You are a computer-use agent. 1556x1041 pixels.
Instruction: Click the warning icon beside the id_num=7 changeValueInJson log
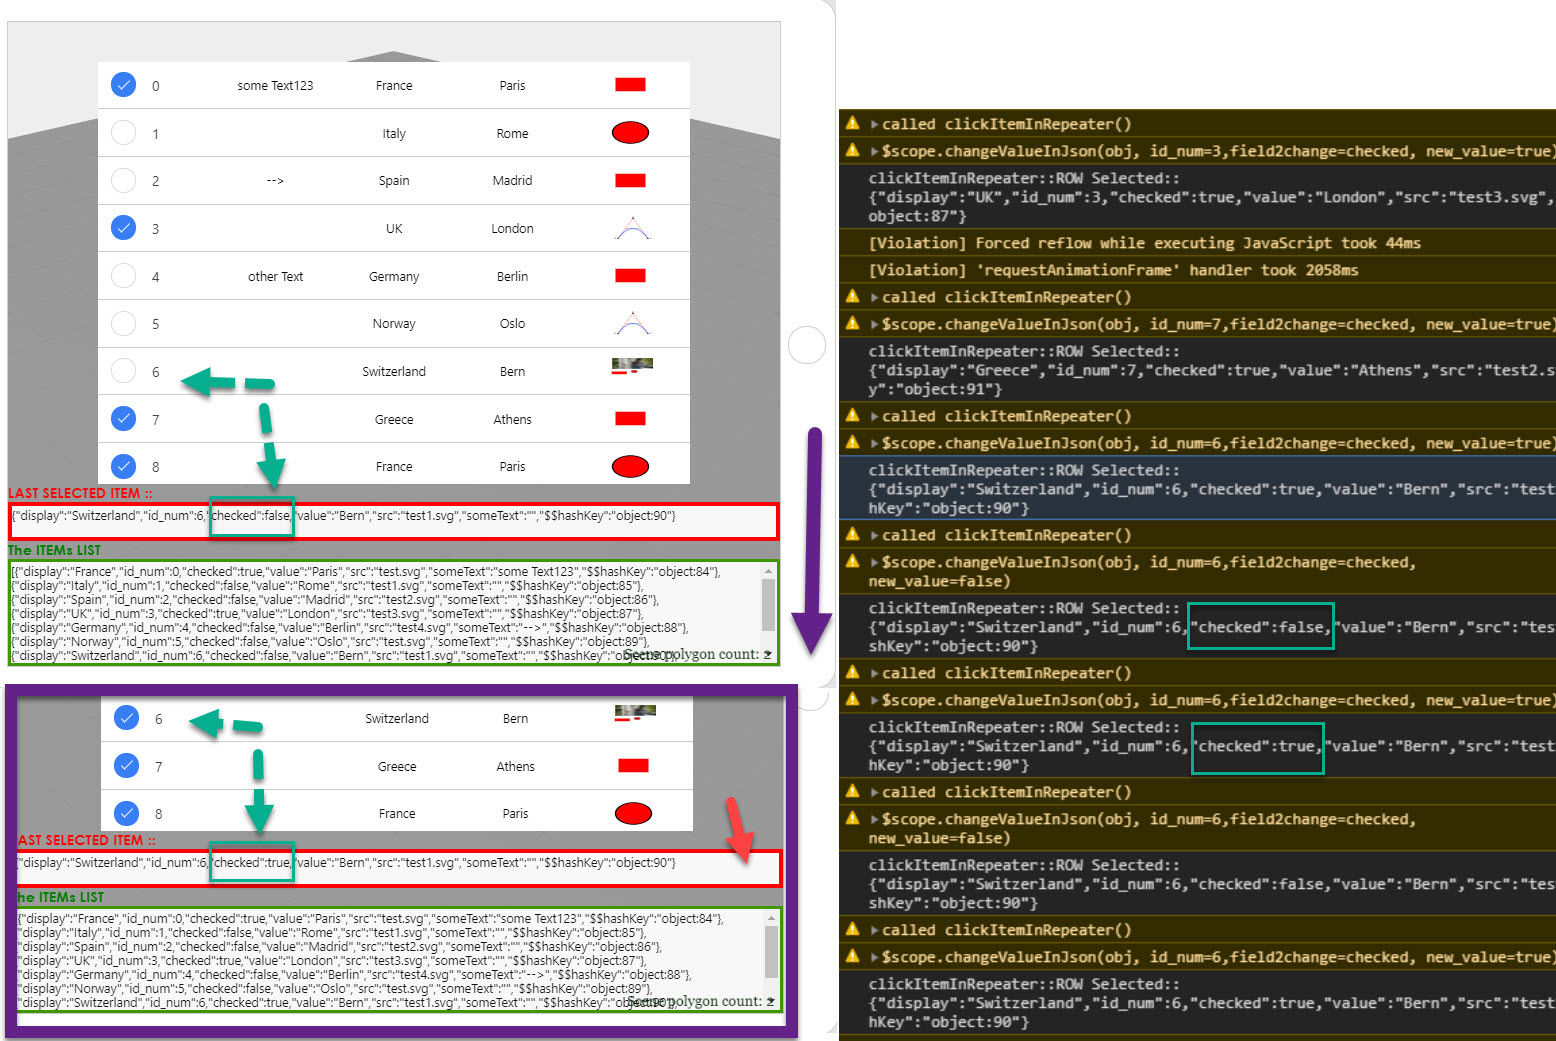(851, 323)
